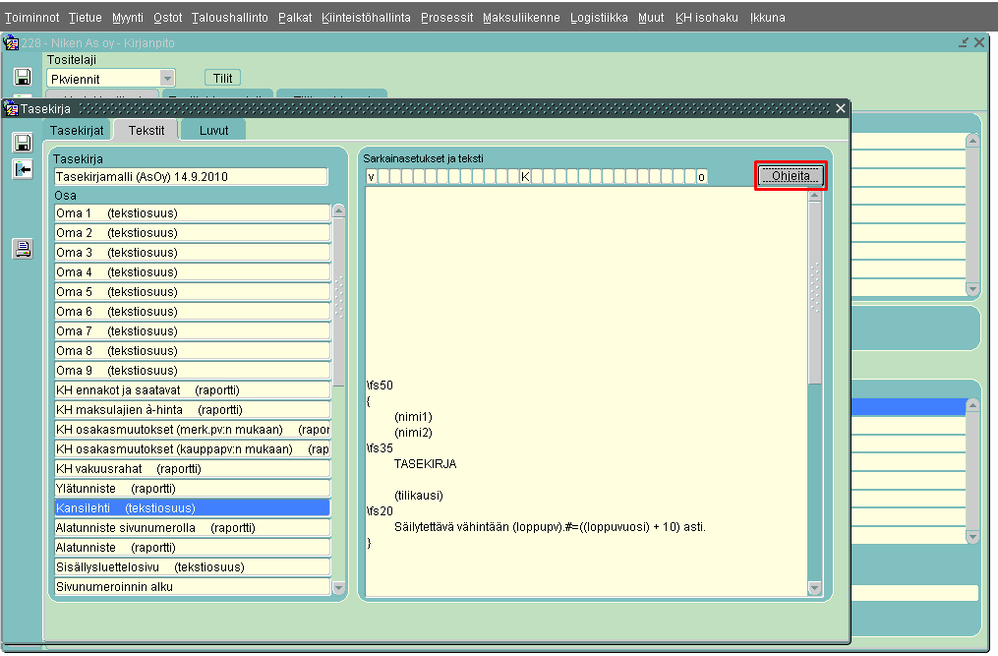Select Oma 1 (tekstiosuus) row
The width and height of the screenshot is (998, 656).
click(192, 213)
